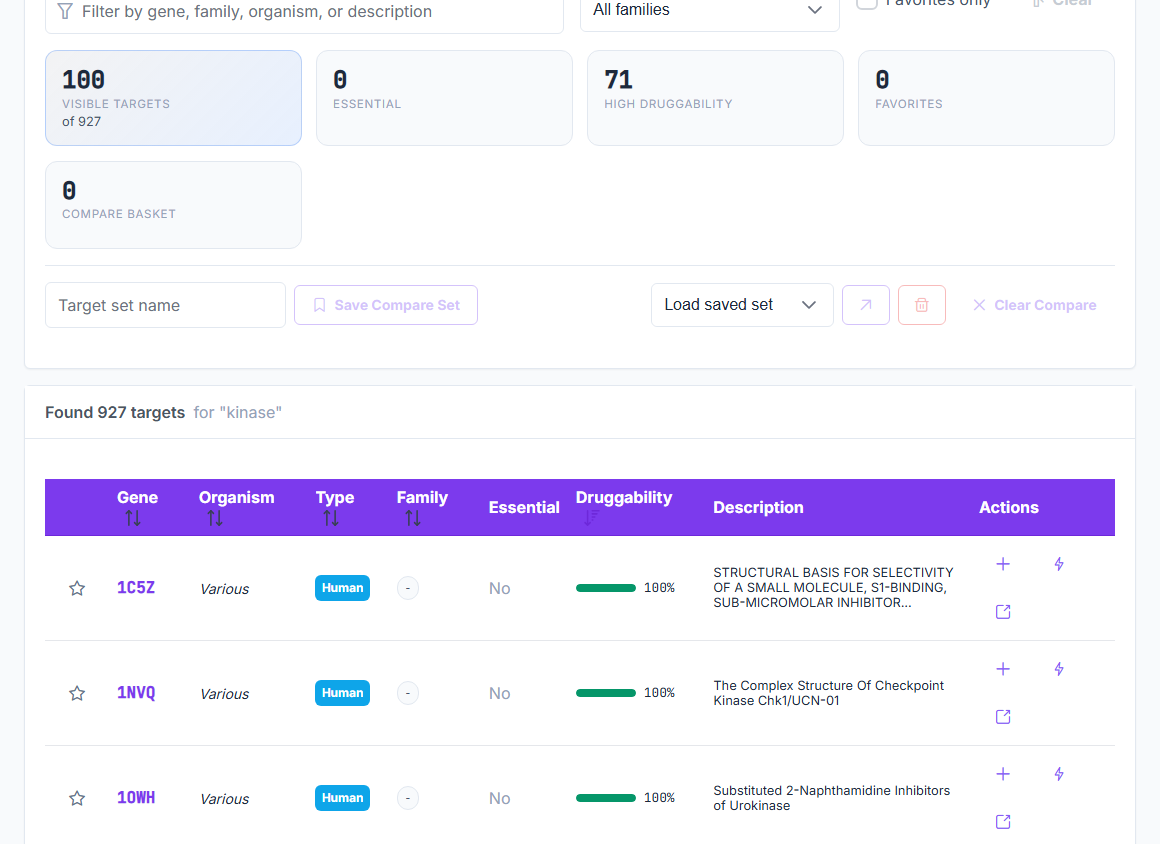Add 1C5Z to compare basket plus icon
Viewport: 1160px width, 844px height.
tap(1003, 564)
